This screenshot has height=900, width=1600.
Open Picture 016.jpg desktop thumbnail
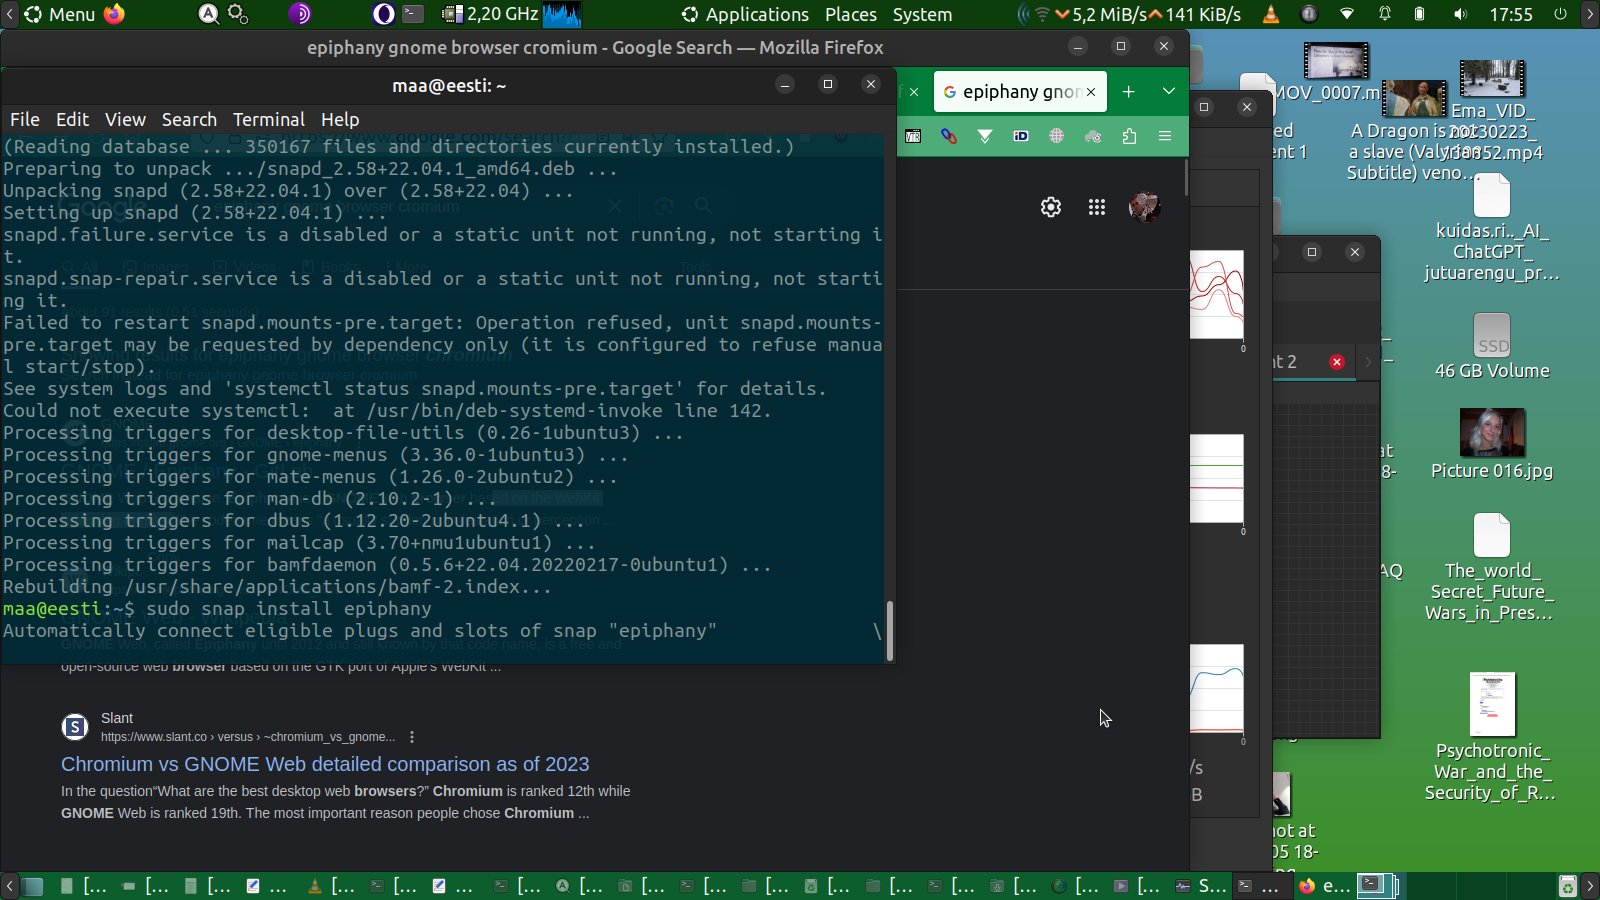point(1491,434)
